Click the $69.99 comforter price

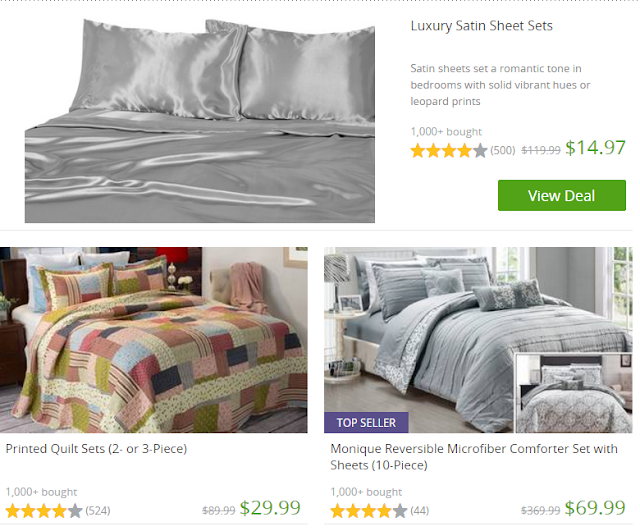coord(595,508)
